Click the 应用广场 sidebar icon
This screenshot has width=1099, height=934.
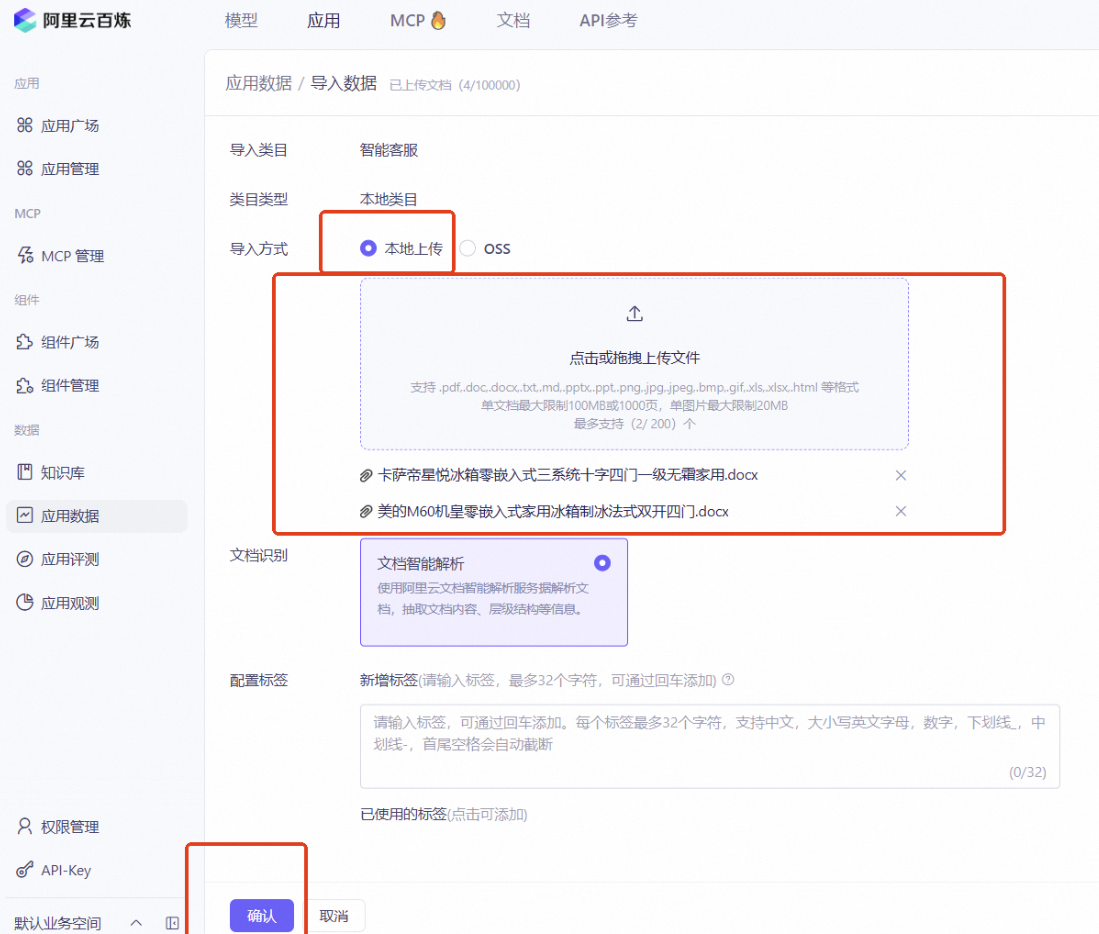coord(25,125)
